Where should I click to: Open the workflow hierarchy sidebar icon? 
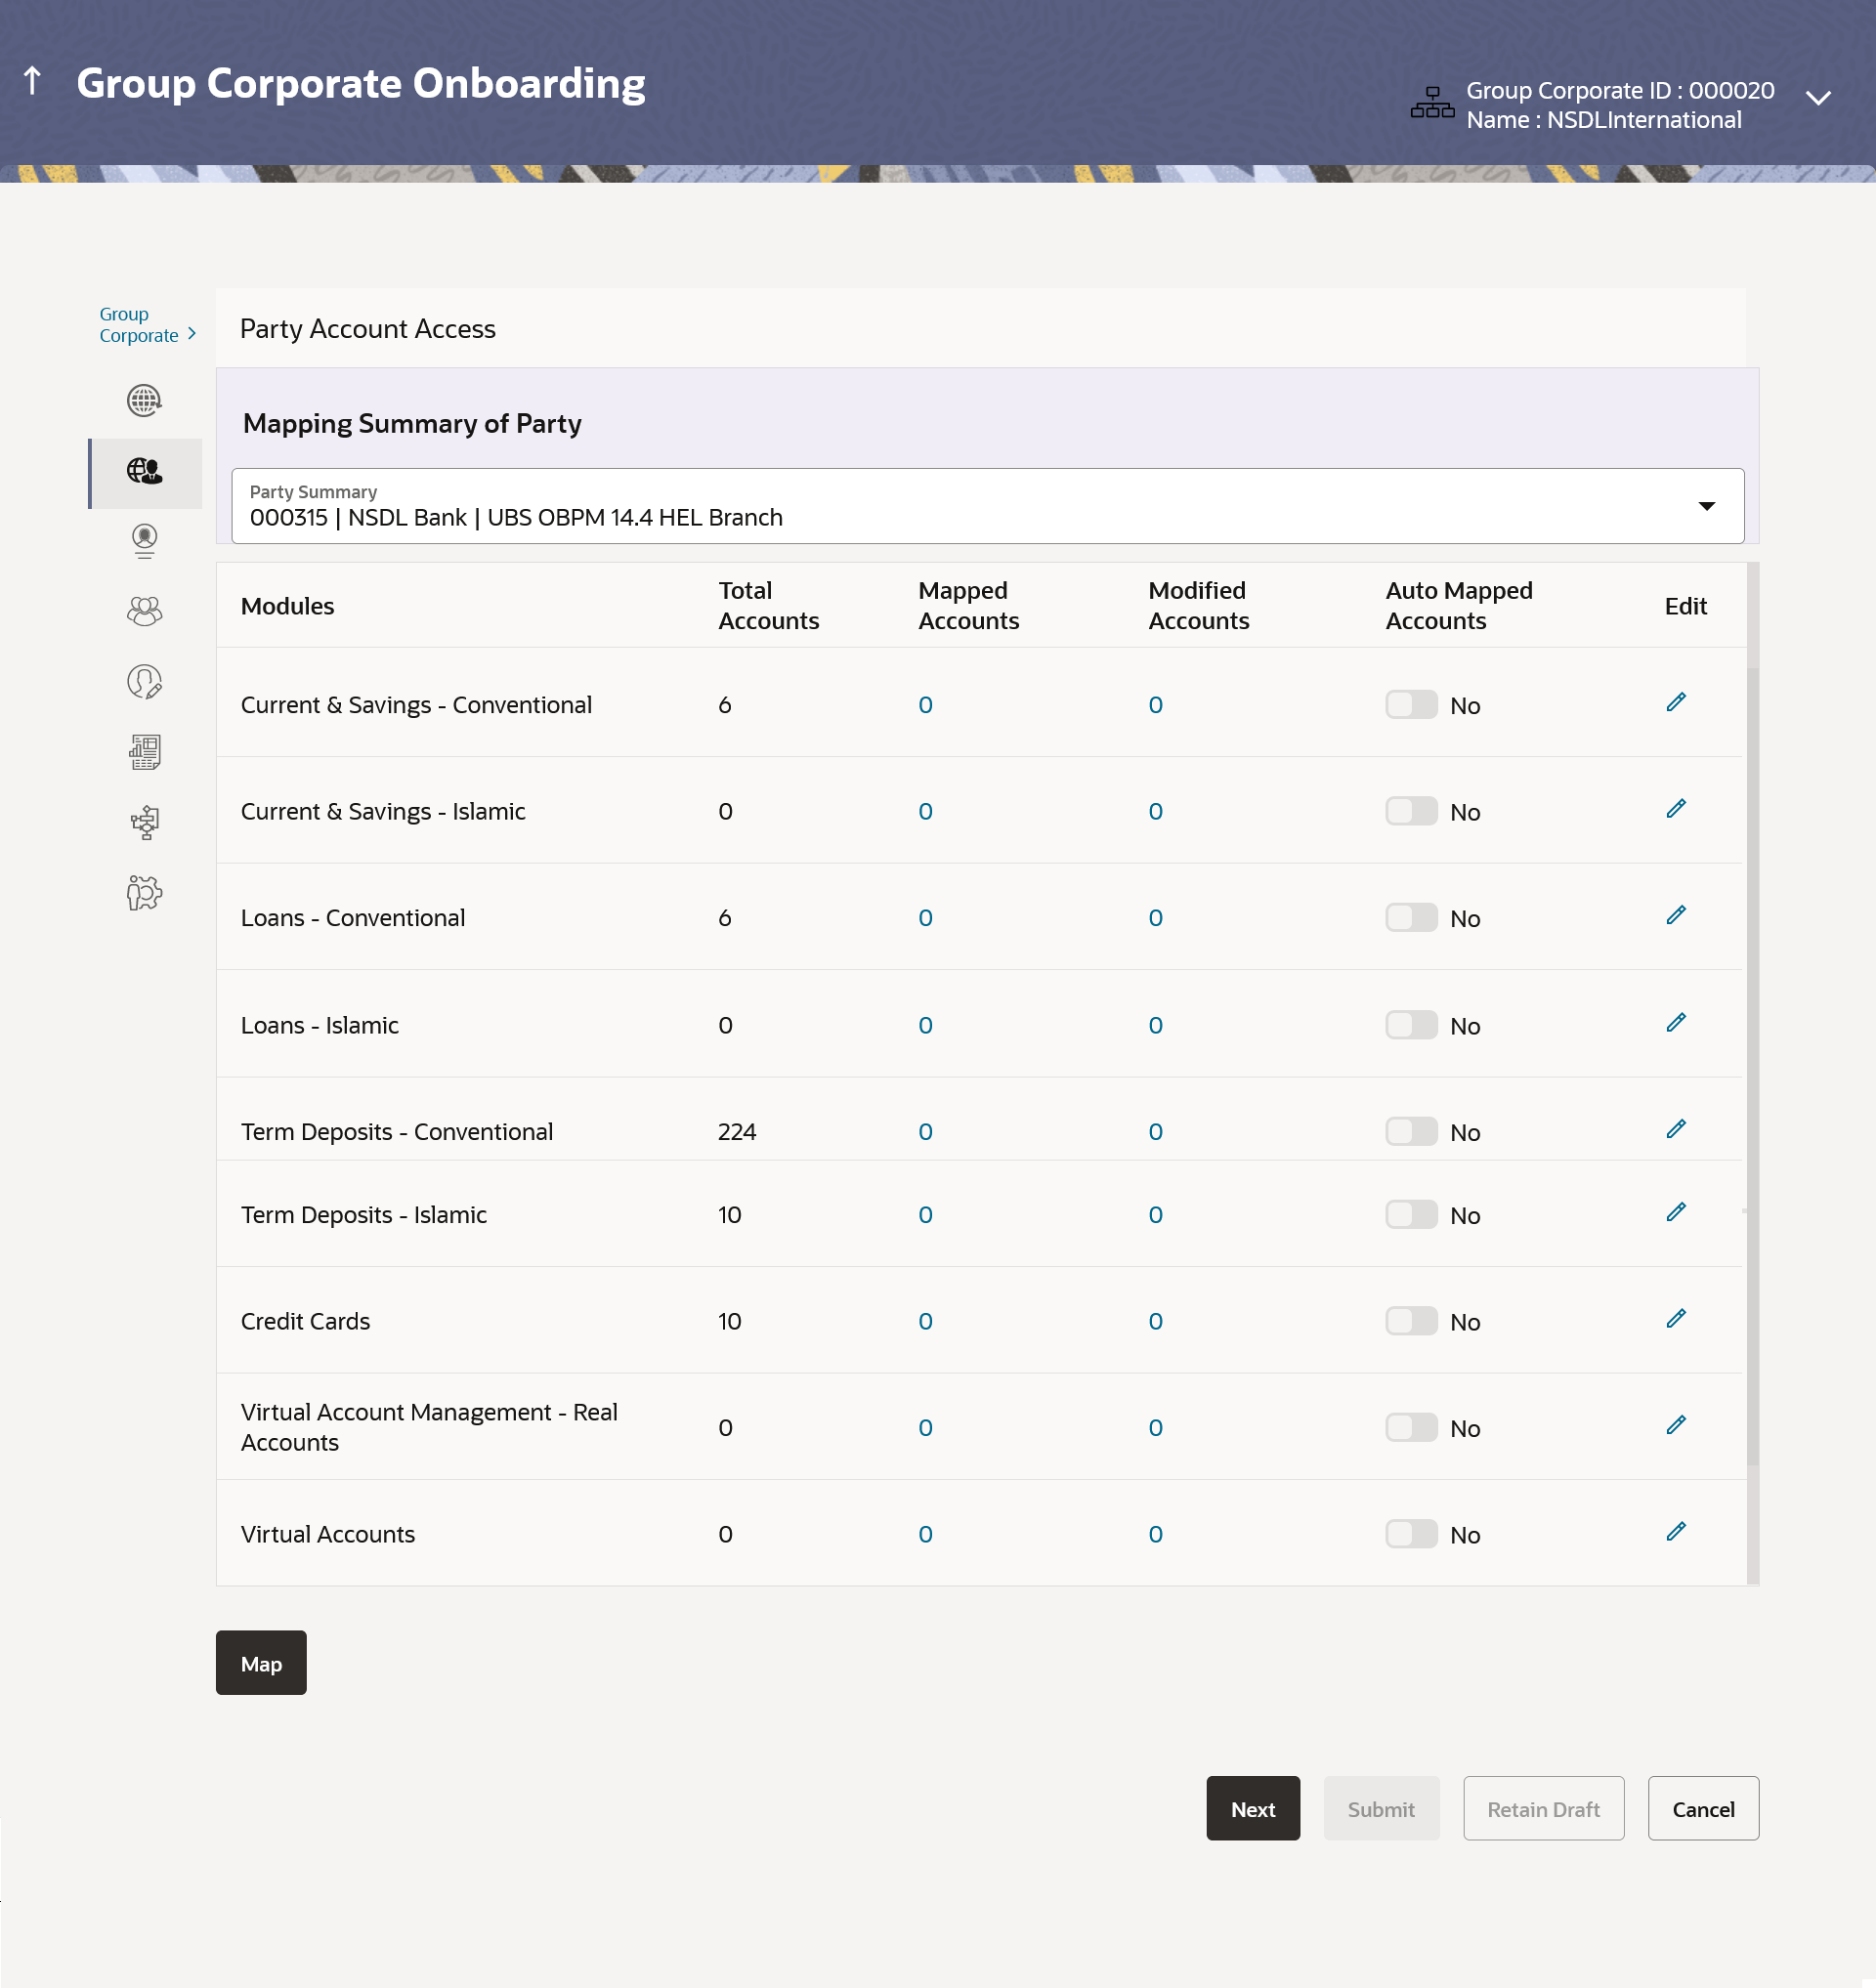point(144,822)
